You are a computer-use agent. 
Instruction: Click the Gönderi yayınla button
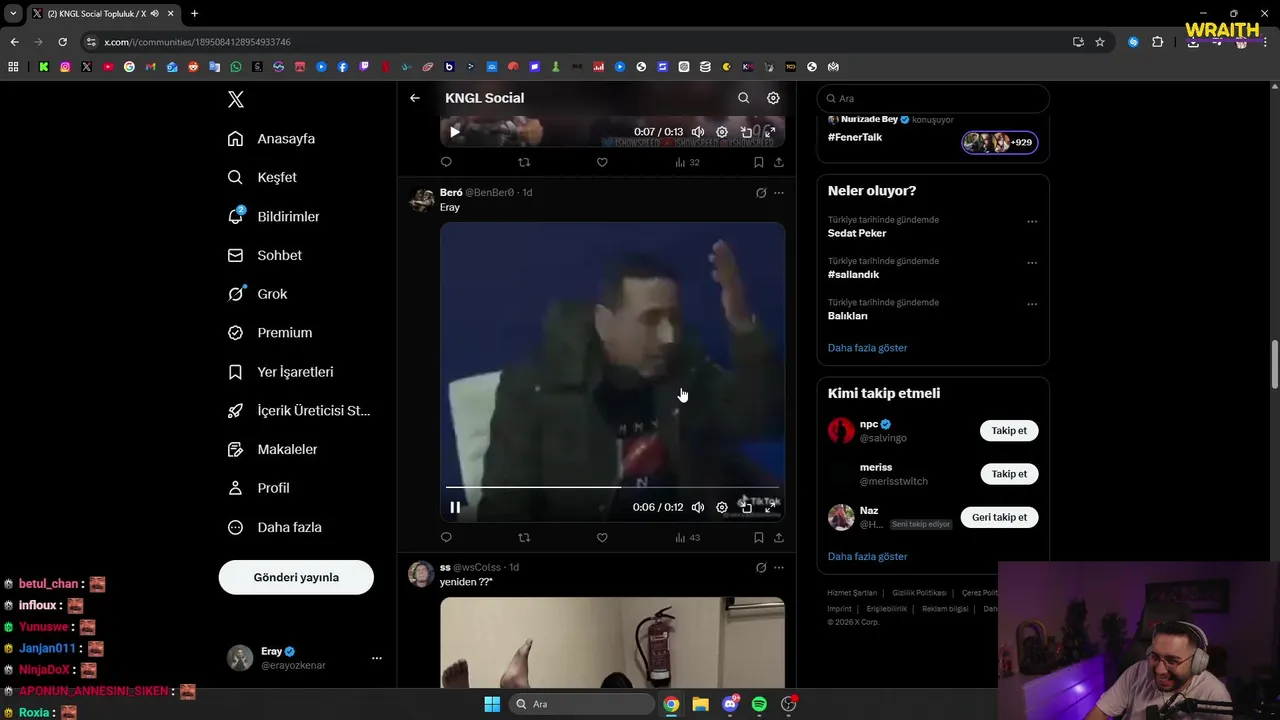tap(296, 577)
